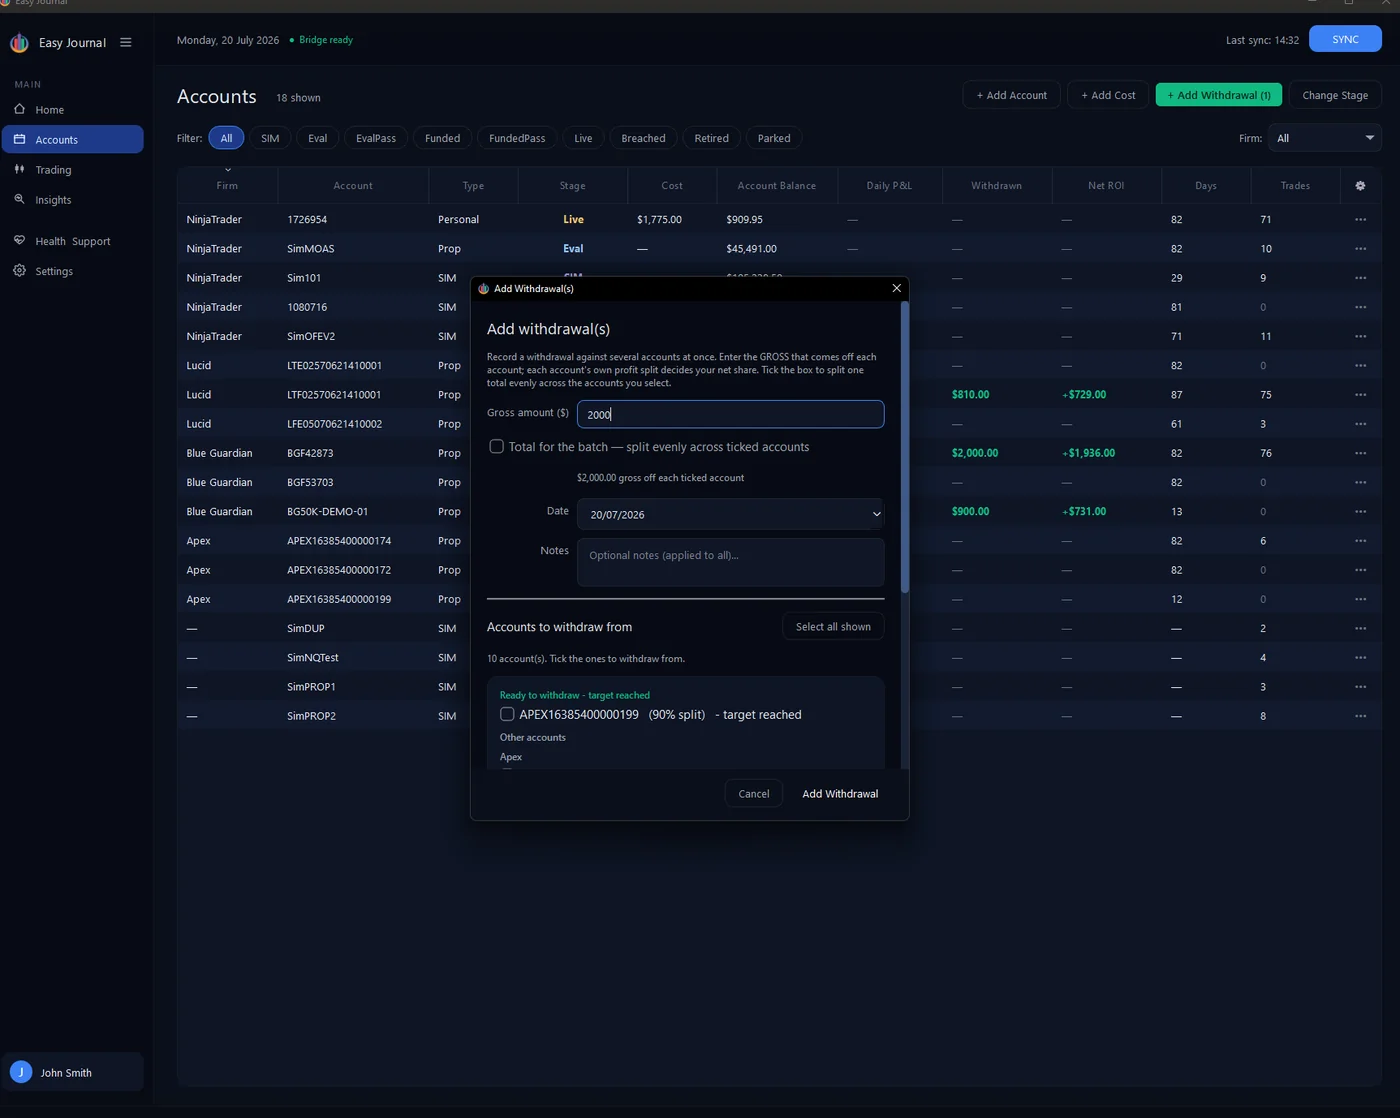Click the + Add Cost button
This screenshot has height=1118, width=1400.
click(1108, 95)
